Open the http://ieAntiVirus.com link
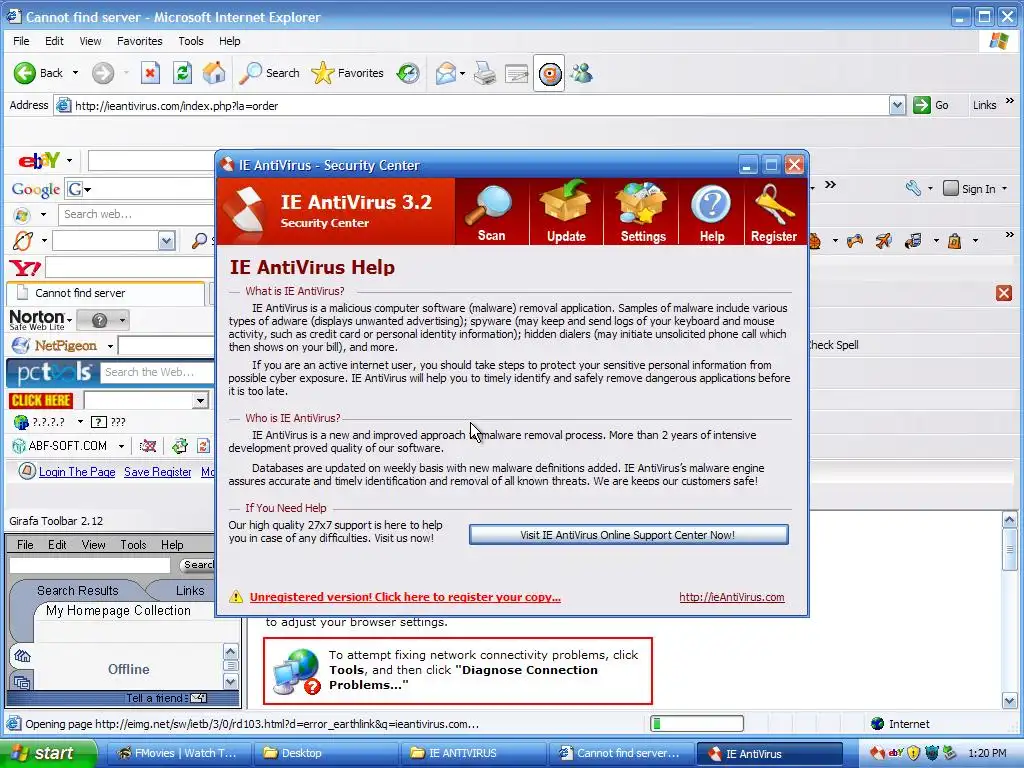The width and height of the screenshot is (1024, 768). pos(731,597)
